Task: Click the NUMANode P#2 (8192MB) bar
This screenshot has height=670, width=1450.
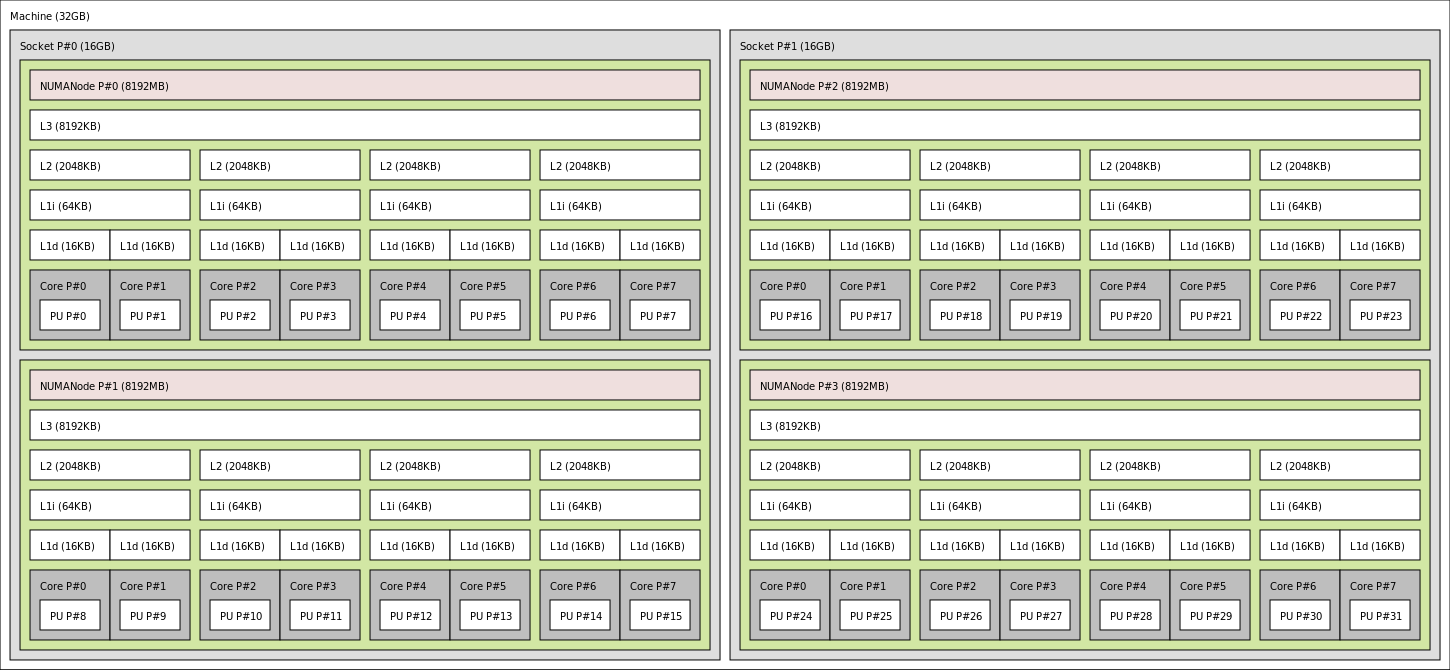Action: (1085, 86)
